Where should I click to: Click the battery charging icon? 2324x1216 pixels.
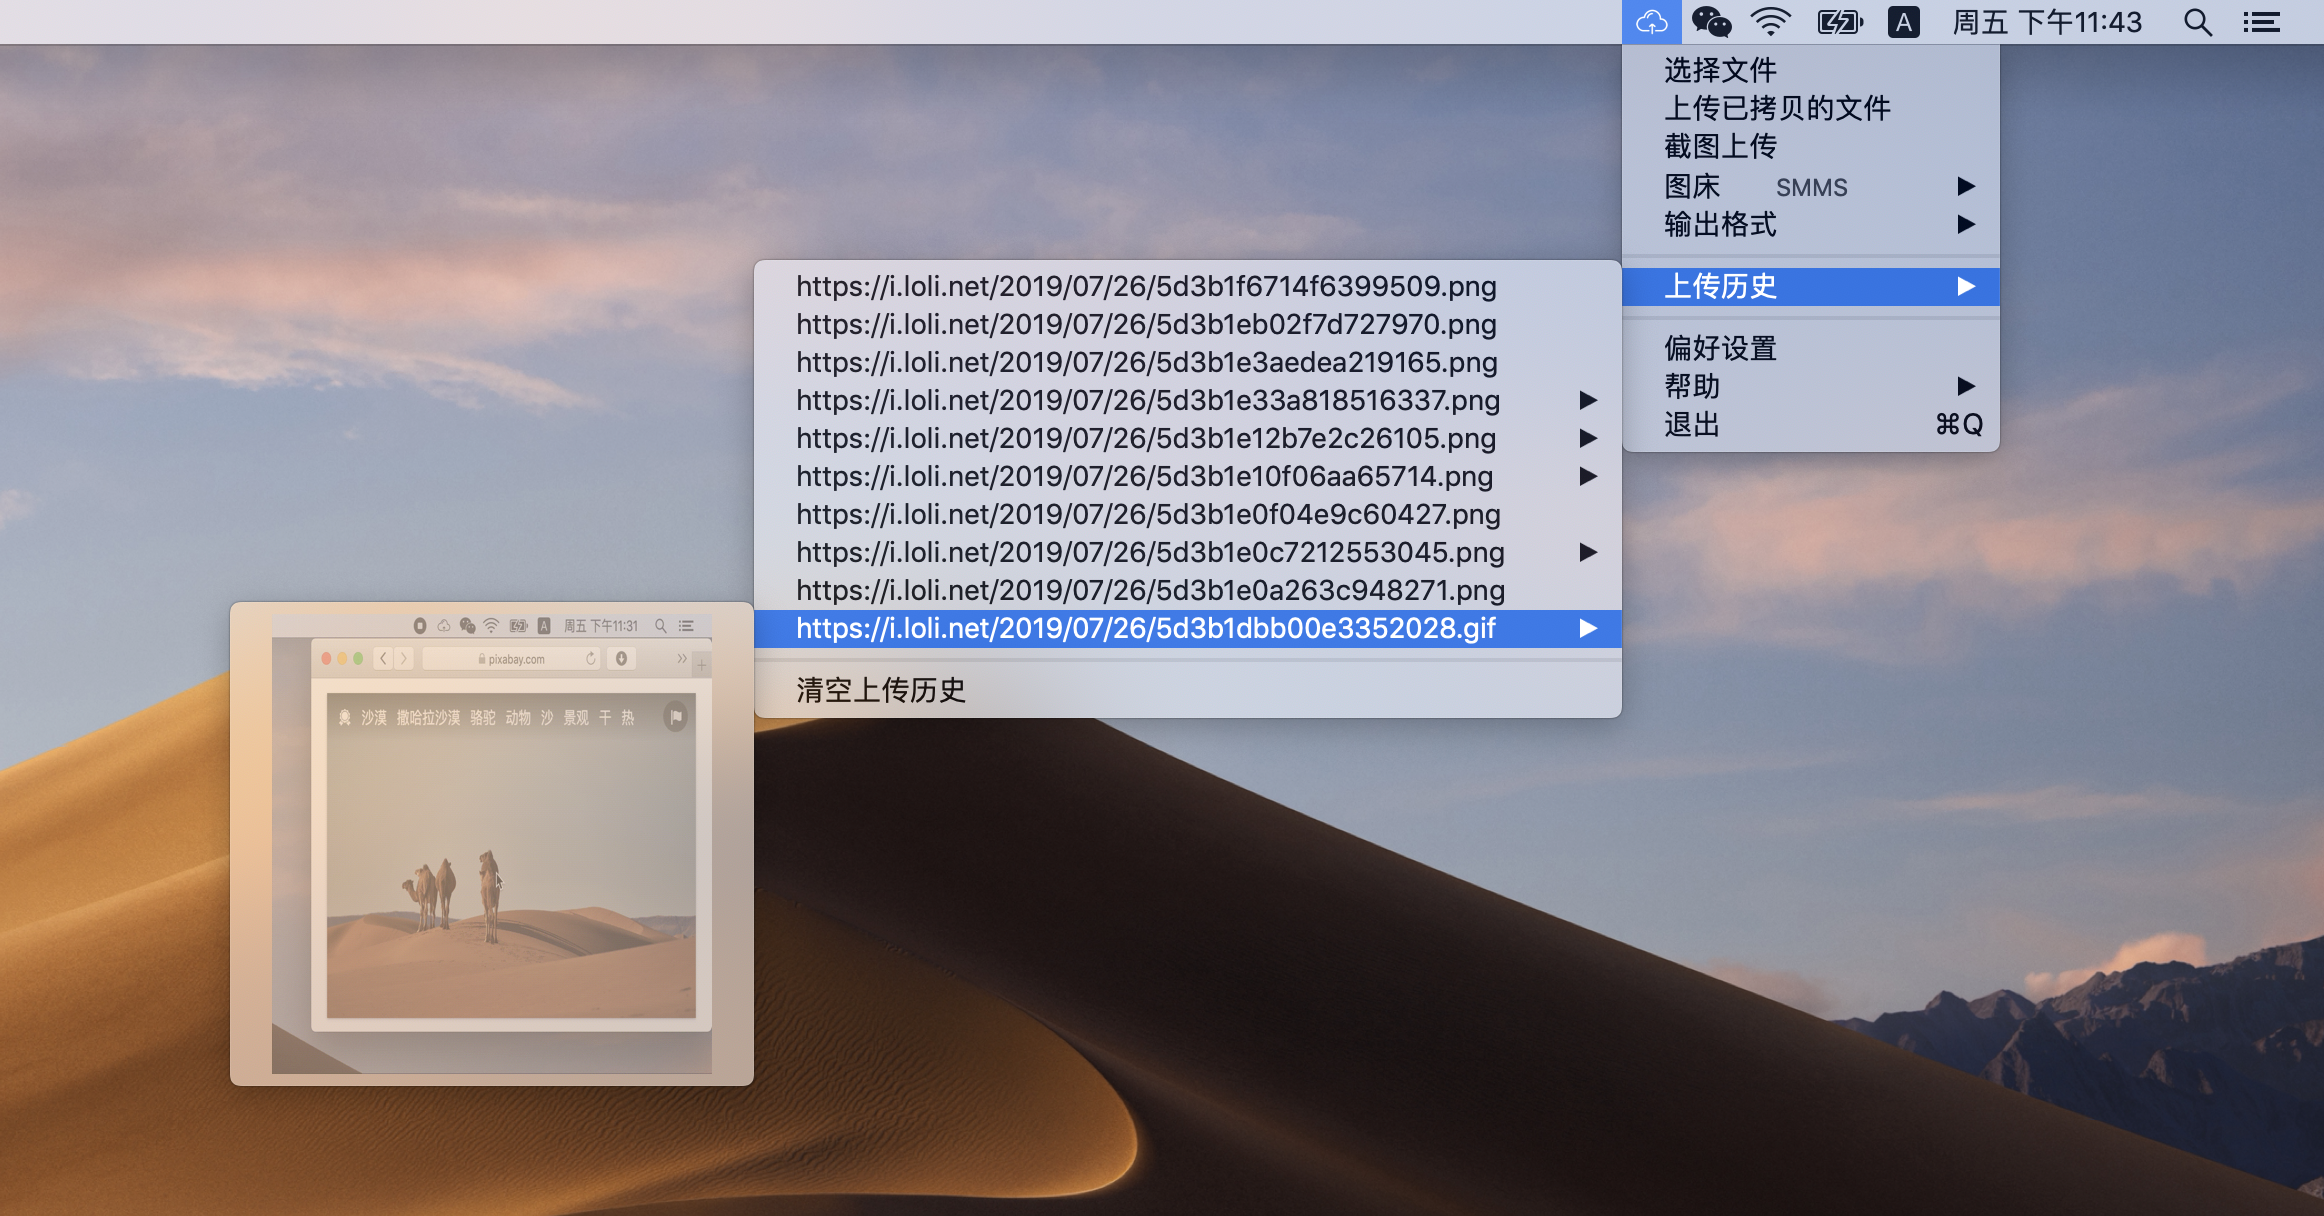click(1839, 22)
